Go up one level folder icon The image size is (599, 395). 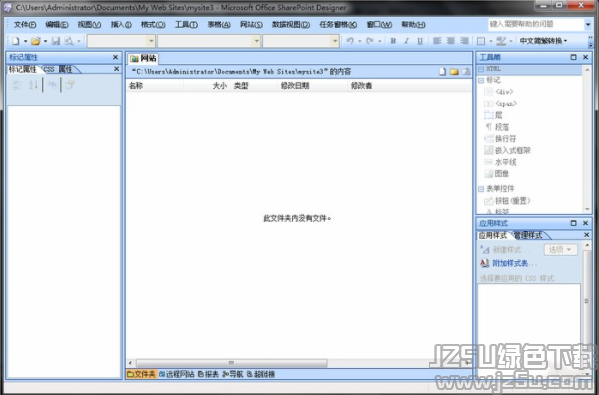point(466,71)
